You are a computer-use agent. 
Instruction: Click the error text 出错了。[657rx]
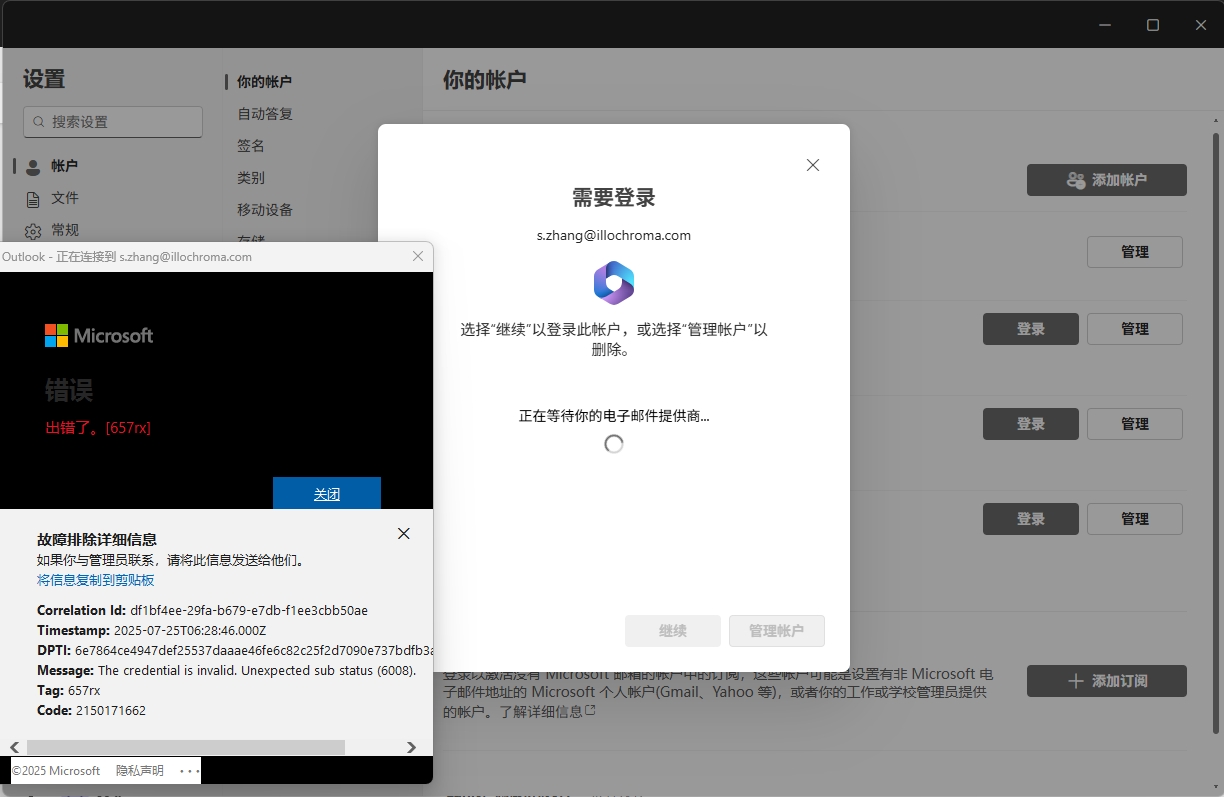click(x=98, y=428)
